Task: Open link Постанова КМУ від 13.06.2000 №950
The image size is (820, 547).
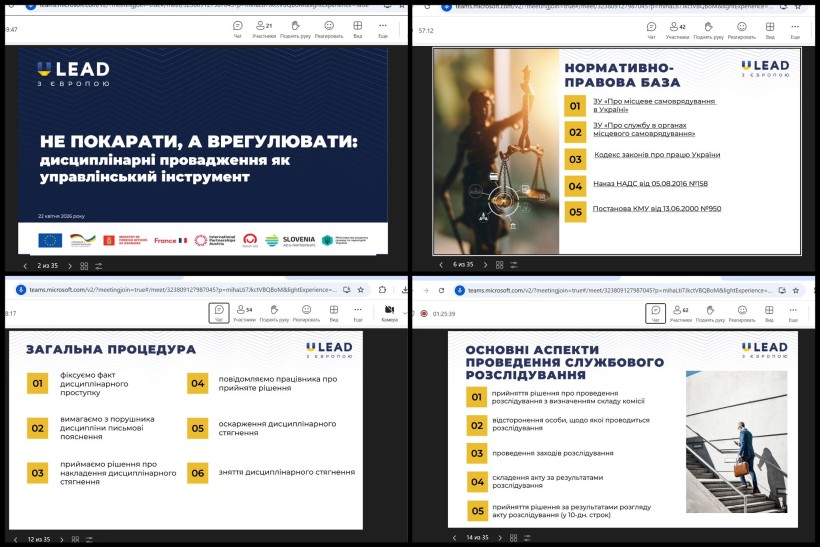Action: coord(656,208)
